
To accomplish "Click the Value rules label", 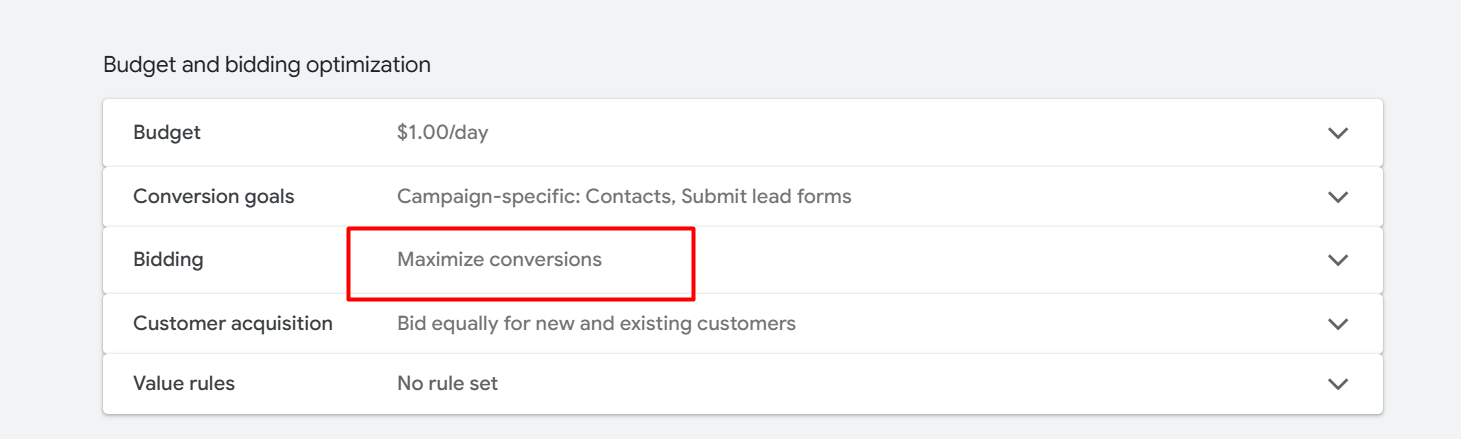I will pyautogui.click(x=184, y=384).
